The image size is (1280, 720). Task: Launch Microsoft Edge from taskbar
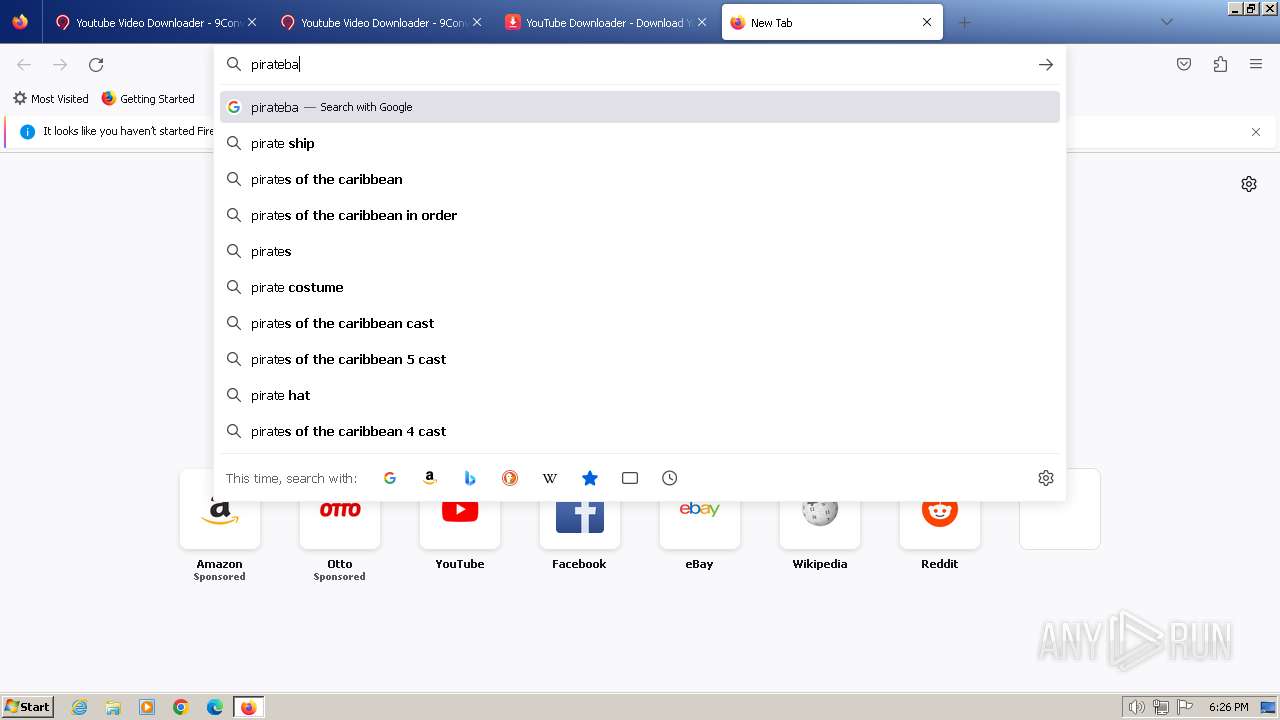[215, 707]
